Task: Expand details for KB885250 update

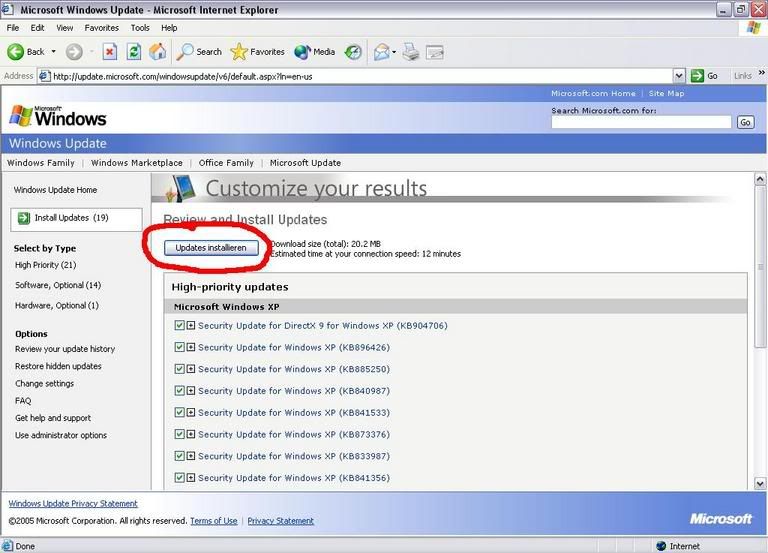Action: pyautogui.click(x=191, y=369)
